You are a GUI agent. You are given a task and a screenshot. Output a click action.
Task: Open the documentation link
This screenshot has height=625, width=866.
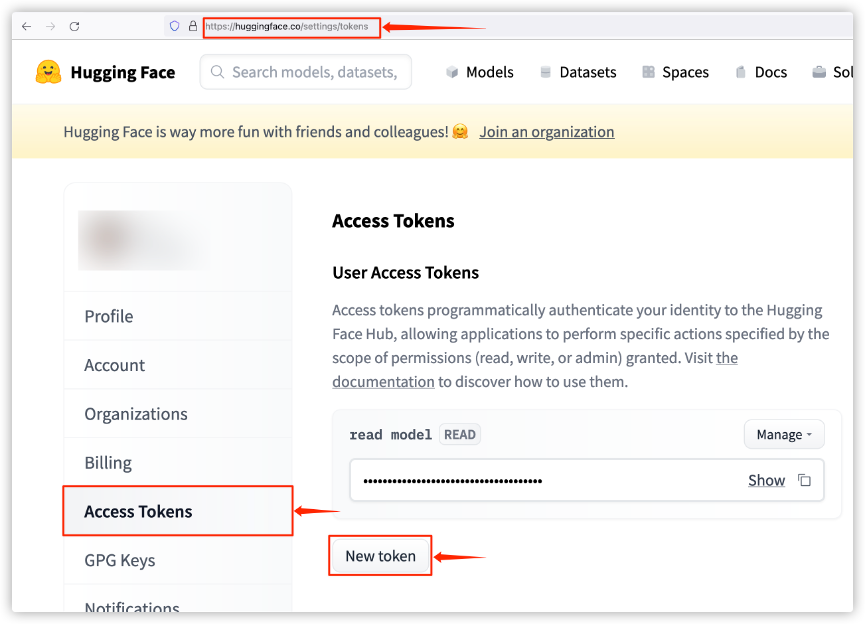pos(383,381)
